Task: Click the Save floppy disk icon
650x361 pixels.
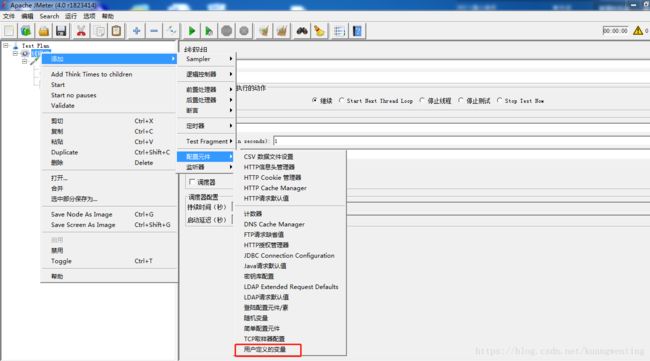Action: coord(61,31)
